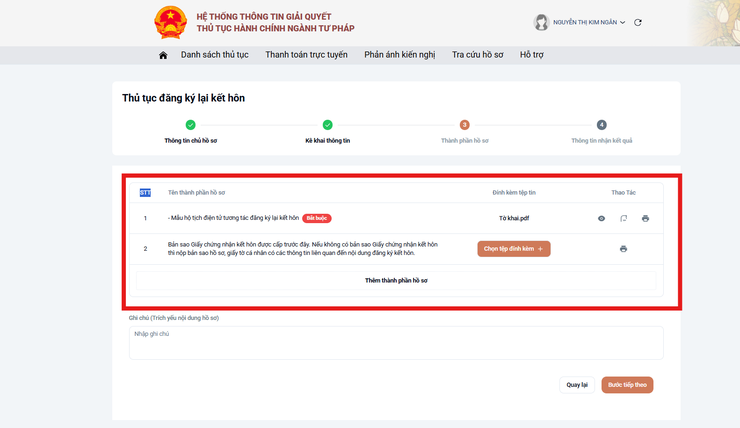
Task: Open the Hỗ trợ menu item
Action: coord(532,55)
